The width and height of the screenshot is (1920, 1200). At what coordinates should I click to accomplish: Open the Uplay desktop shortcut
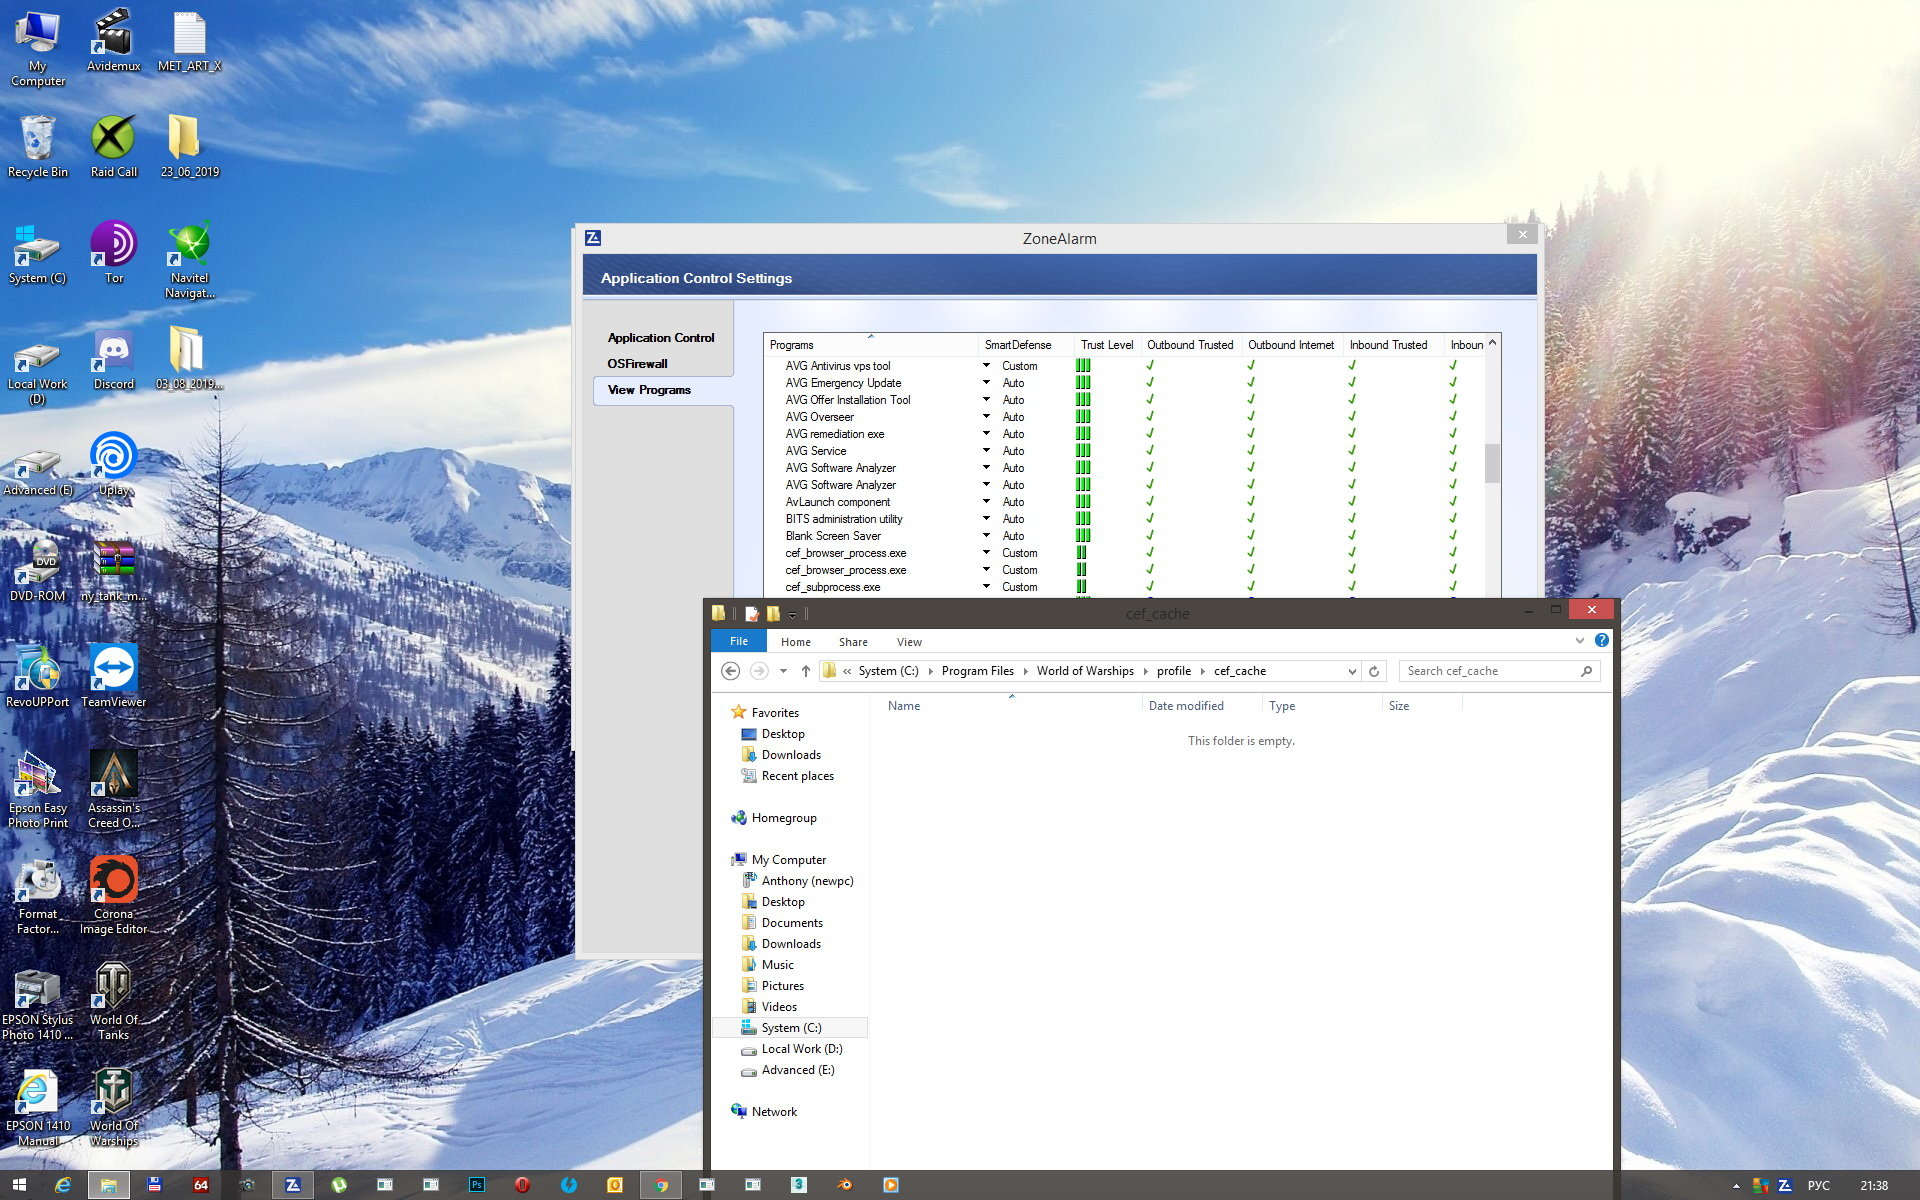[x=114, y=465]
